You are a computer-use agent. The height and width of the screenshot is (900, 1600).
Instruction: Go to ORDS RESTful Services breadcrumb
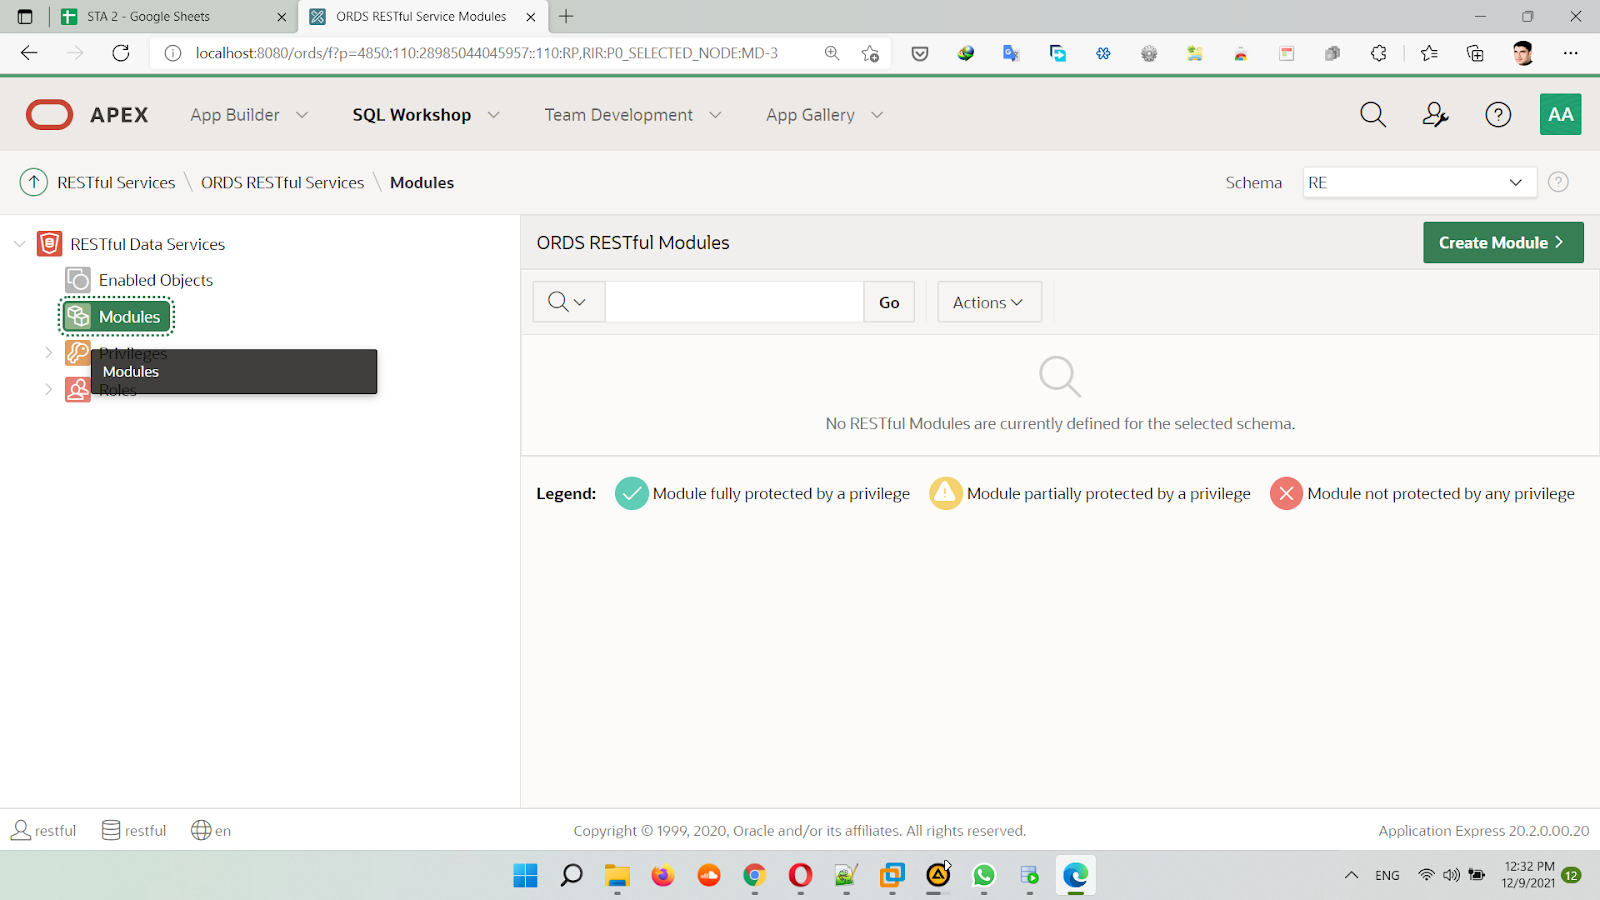(x=282, y=182)
